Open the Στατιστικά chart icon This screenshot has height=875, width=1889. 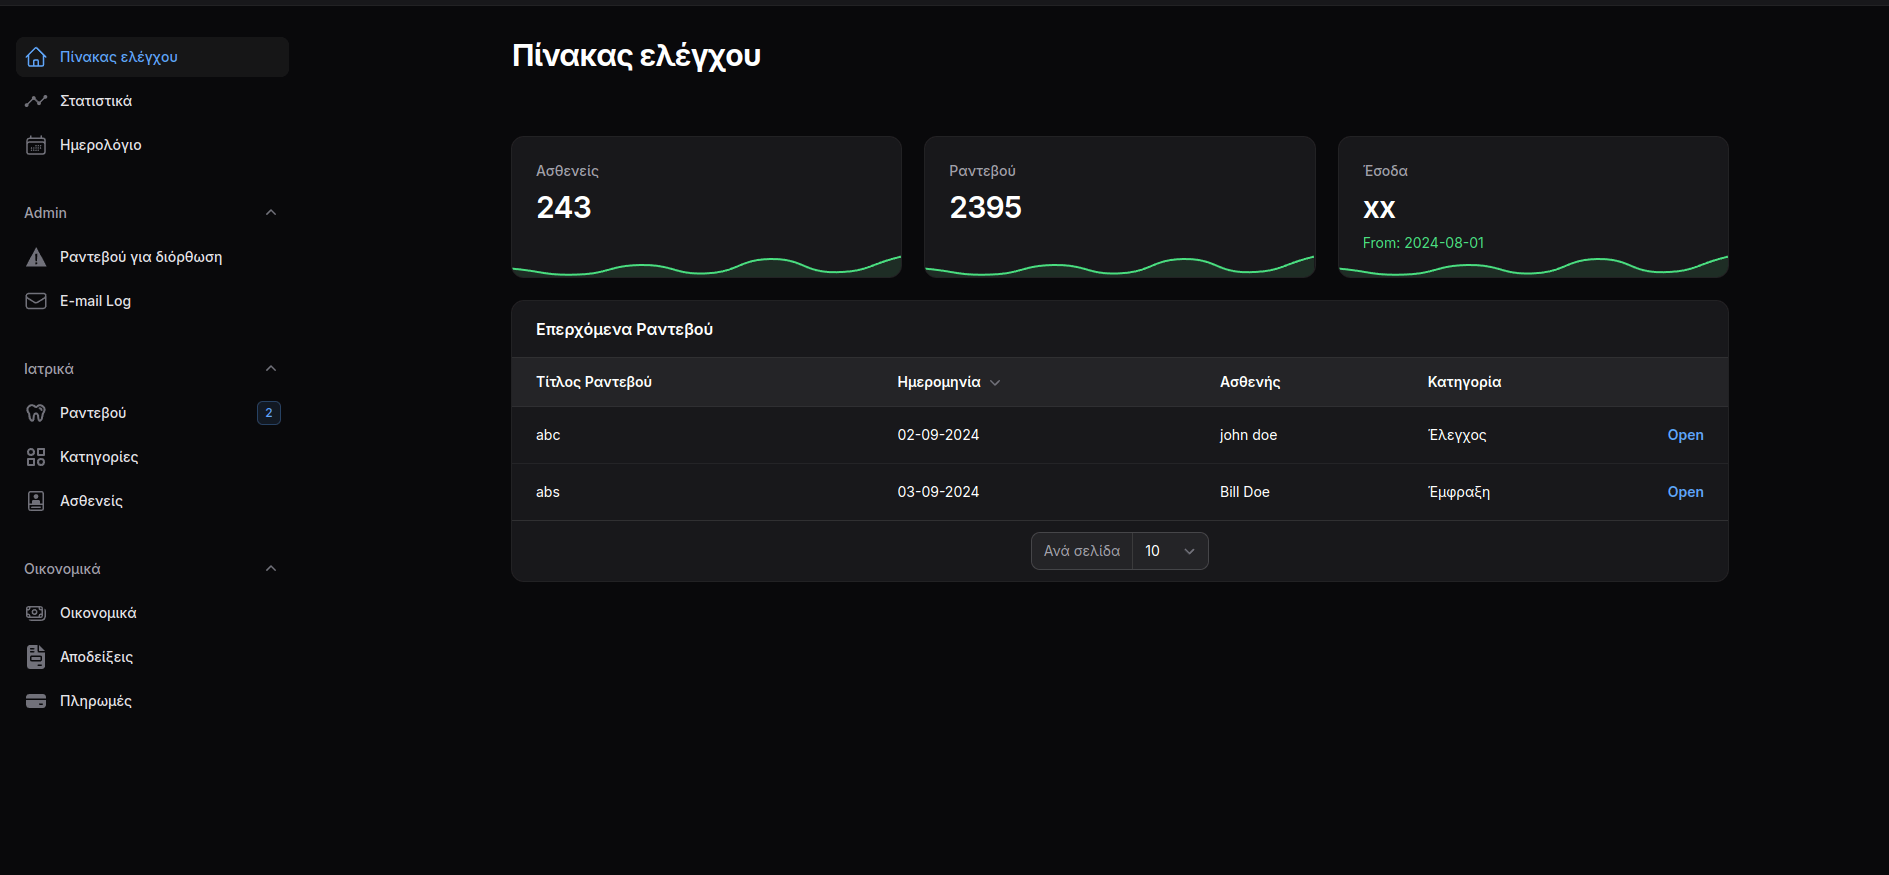[36, 101]
